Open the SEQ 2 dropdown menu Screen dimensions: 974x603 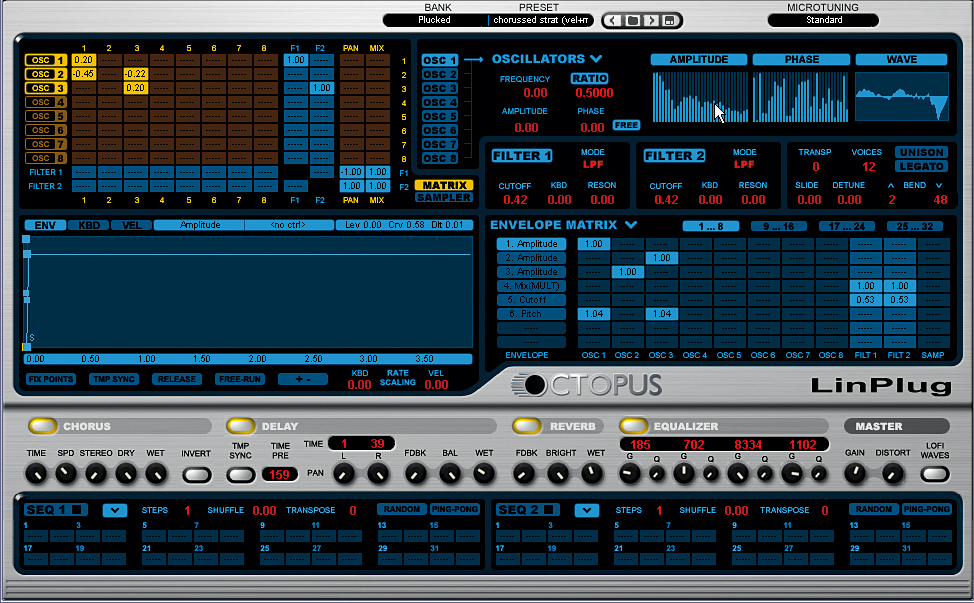pyautogui.click(x=587, y=510)
